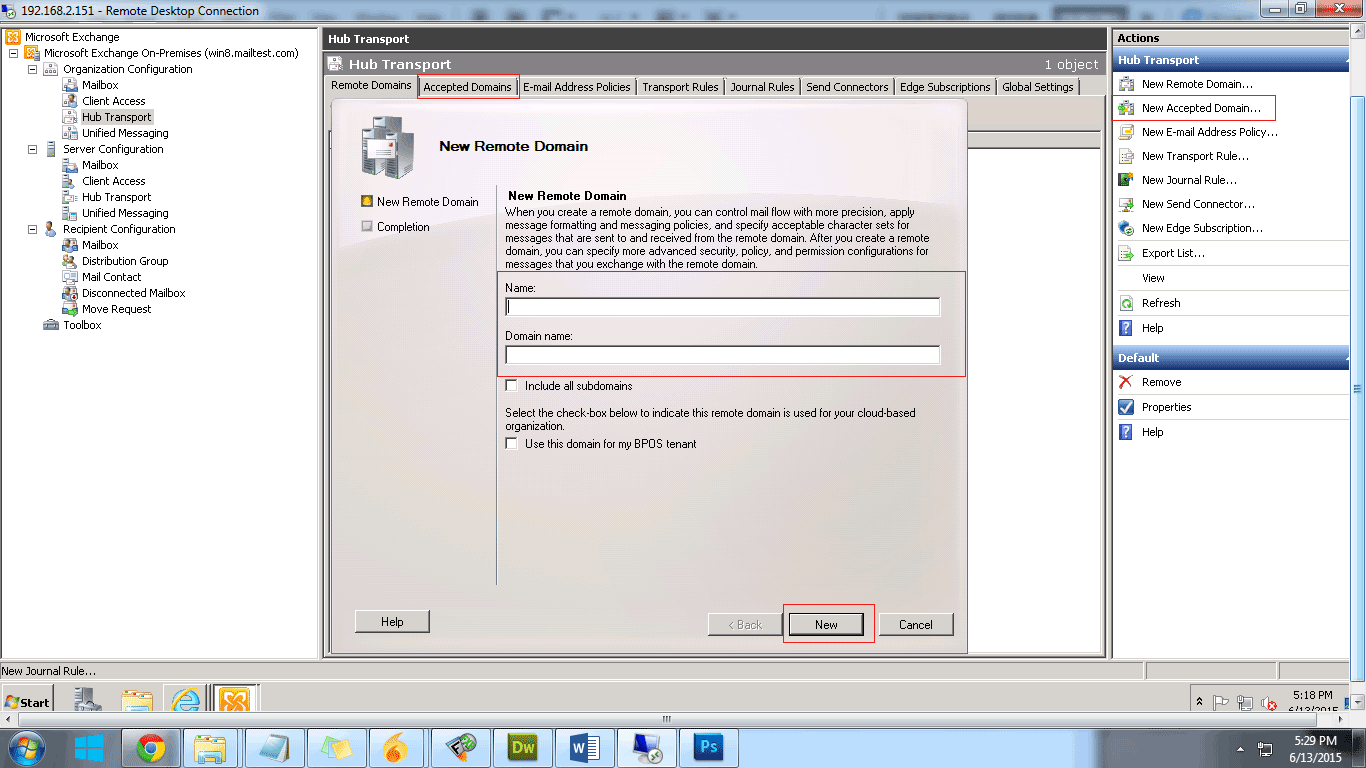Open Global Settings tab
This screenshot has width=1366, height=768.
coord(1038,87)
